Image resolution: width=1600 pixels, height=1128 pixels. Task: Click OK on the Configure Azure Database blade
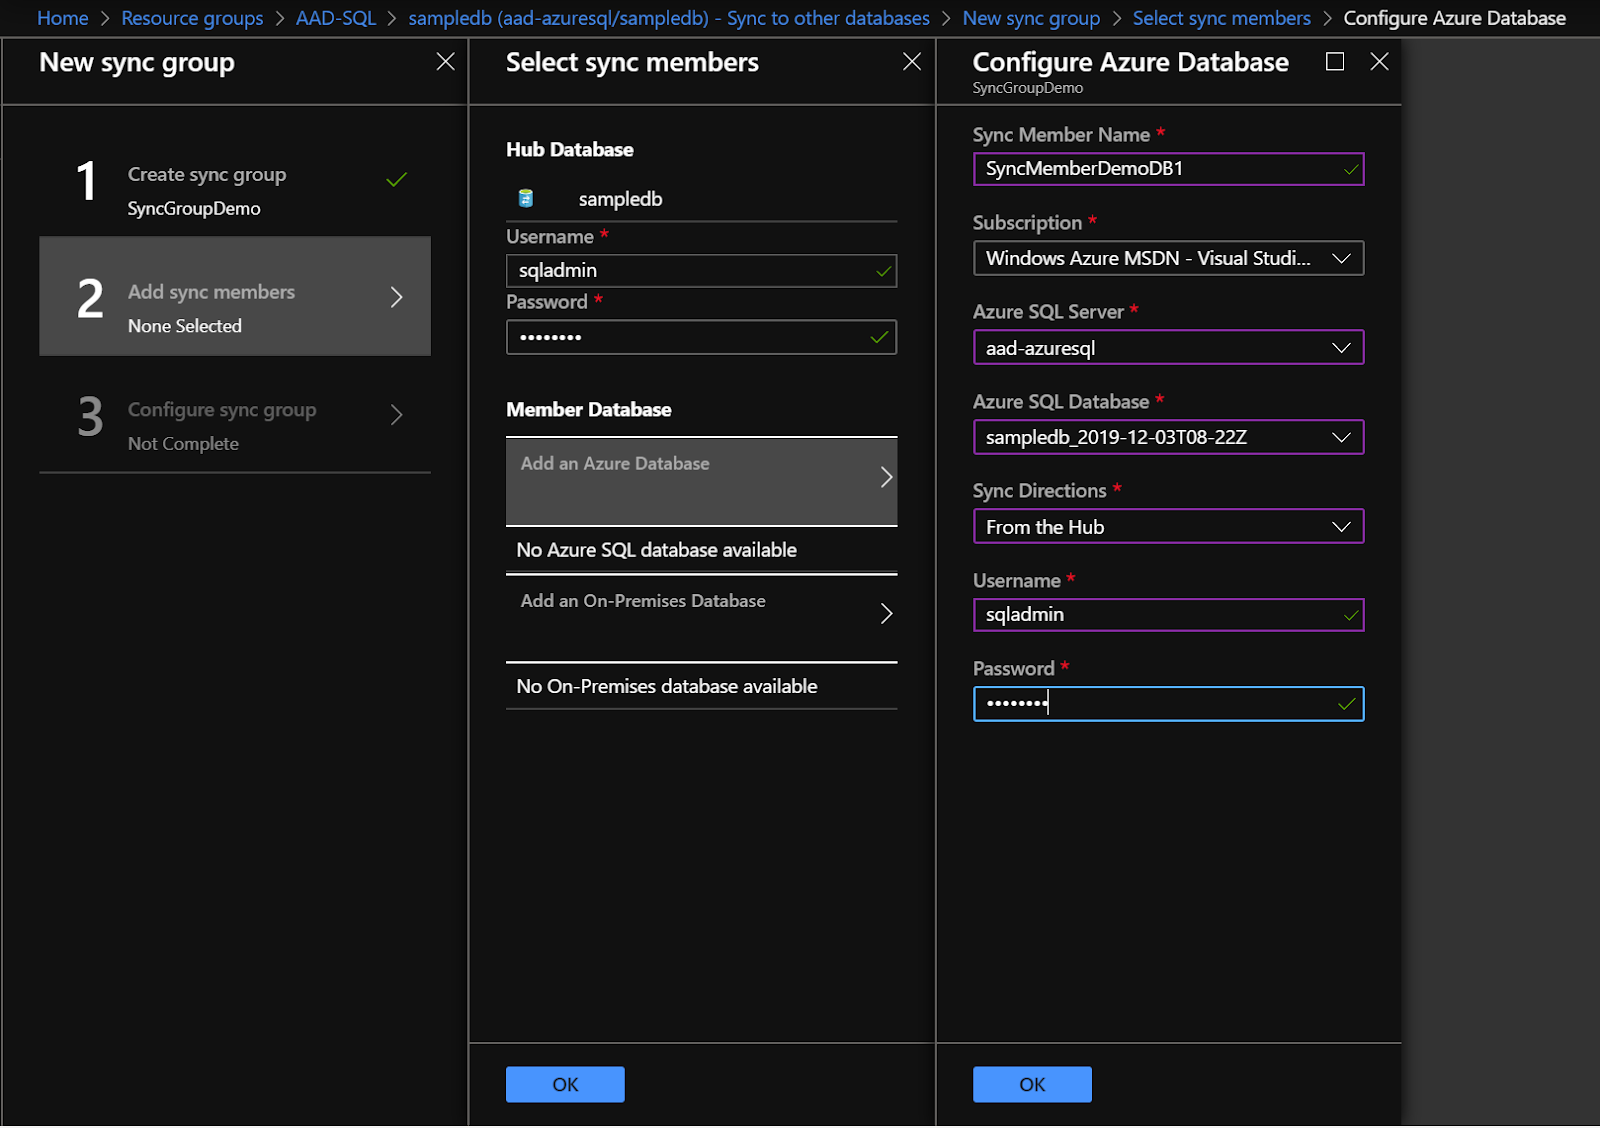[1031, 1083]
